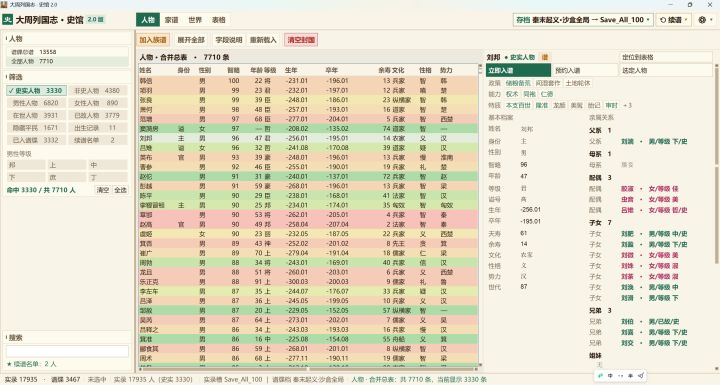The width and height of the screenshot is (720, 385).
Task: Toggle the 出生记录 11 filter
Action: [98, 128]
